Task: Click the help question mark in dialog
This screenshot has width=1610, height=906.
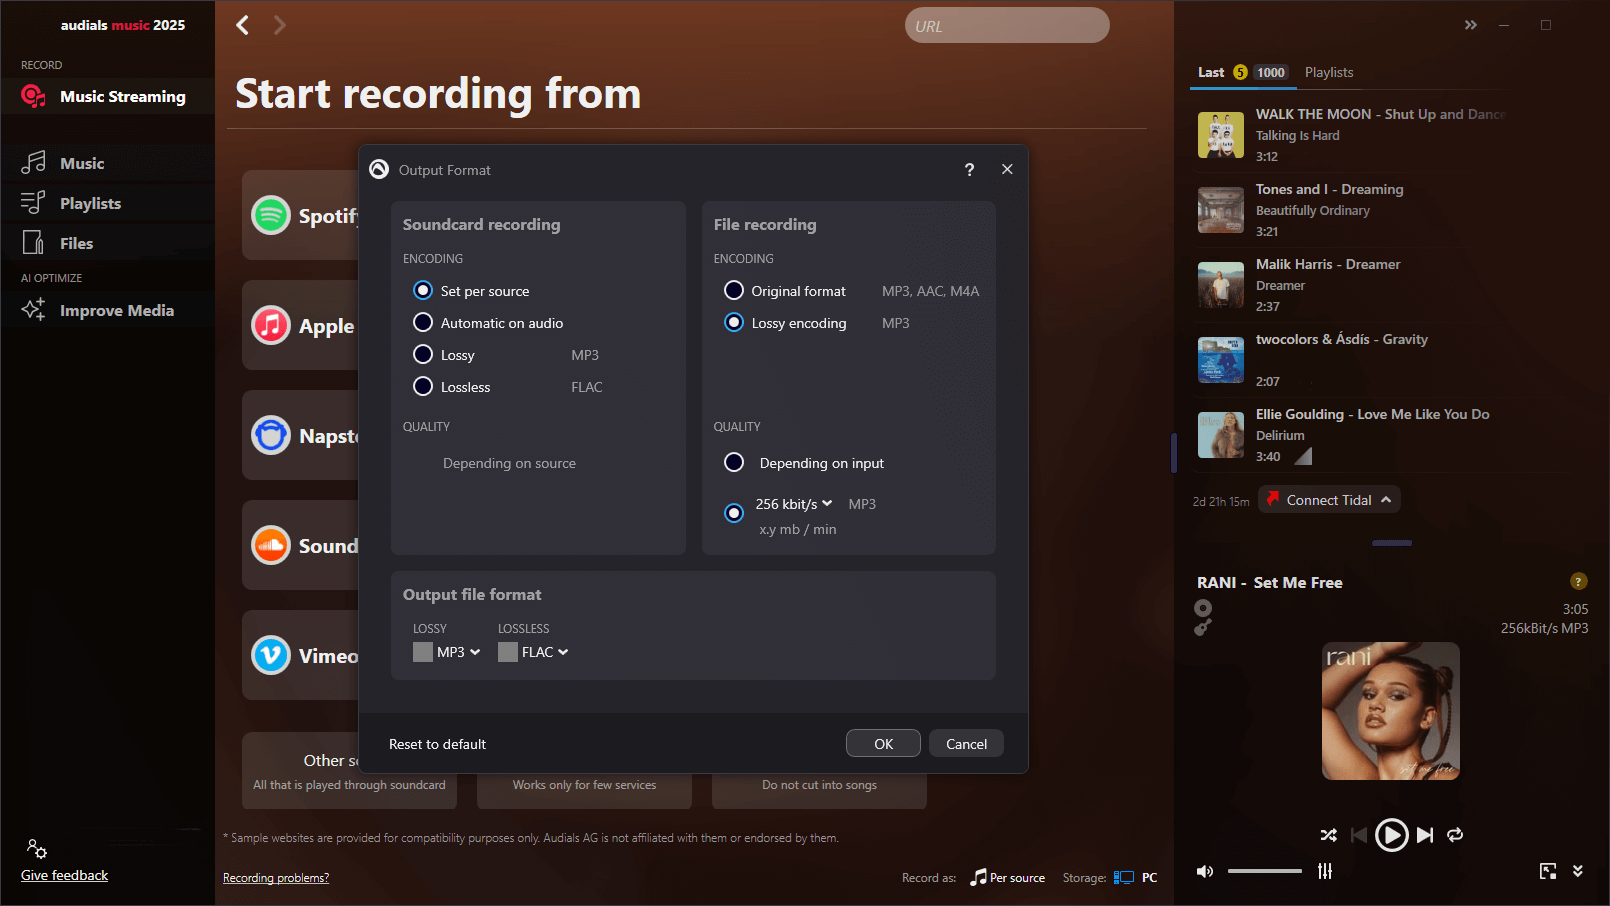Action: point(969,170)
